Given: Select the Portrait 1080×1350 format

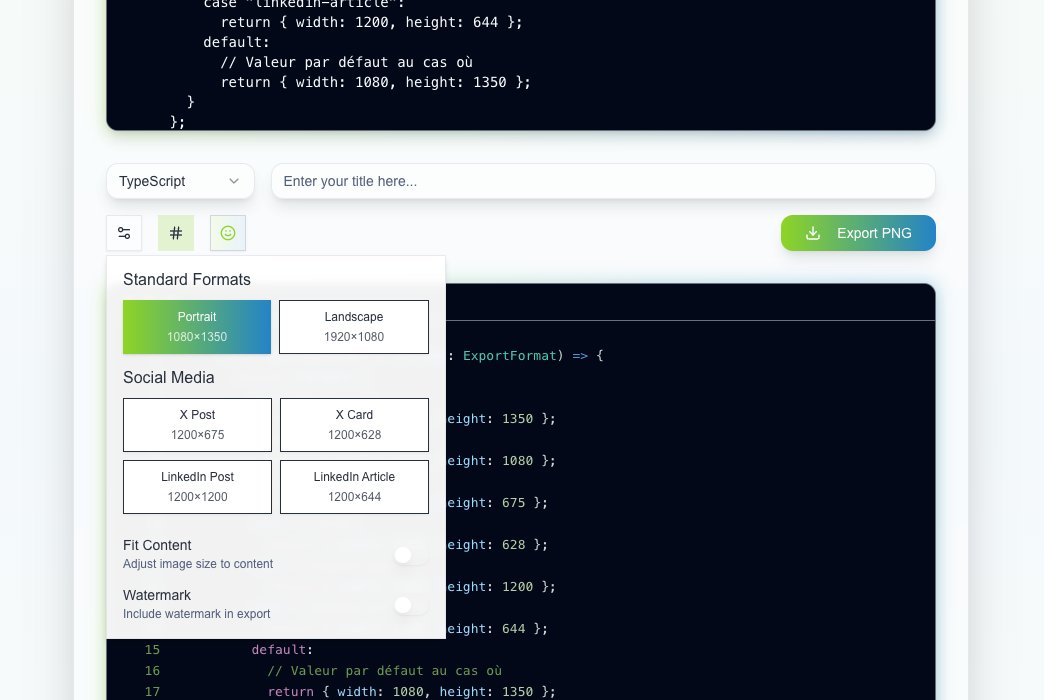Looking at the screenshot, I should click(197, 327).
